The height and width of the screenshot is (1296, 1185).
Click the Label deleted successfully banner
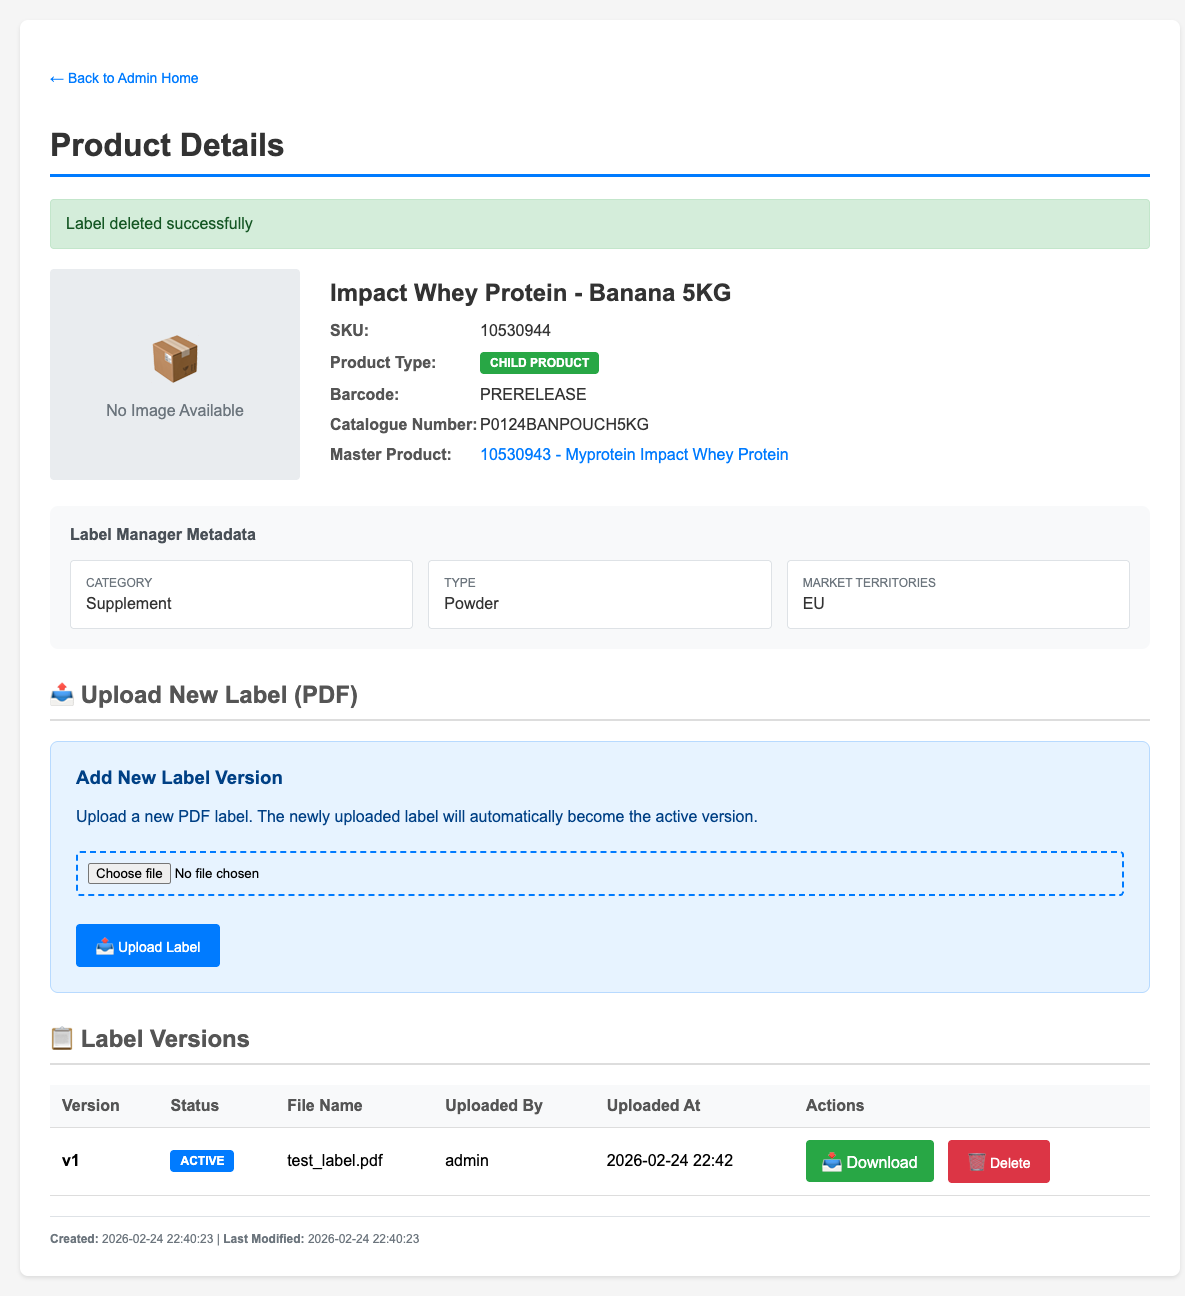(600, 224)
